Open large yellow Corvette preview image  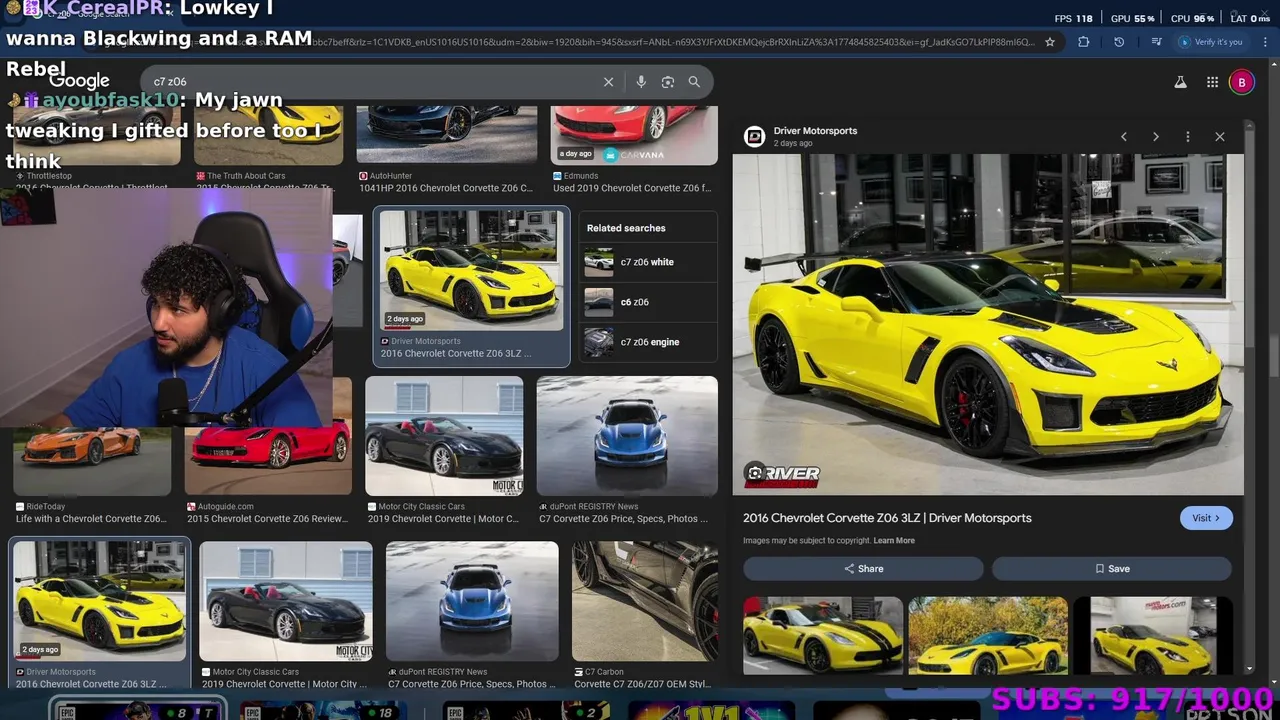tap(988, 324)
